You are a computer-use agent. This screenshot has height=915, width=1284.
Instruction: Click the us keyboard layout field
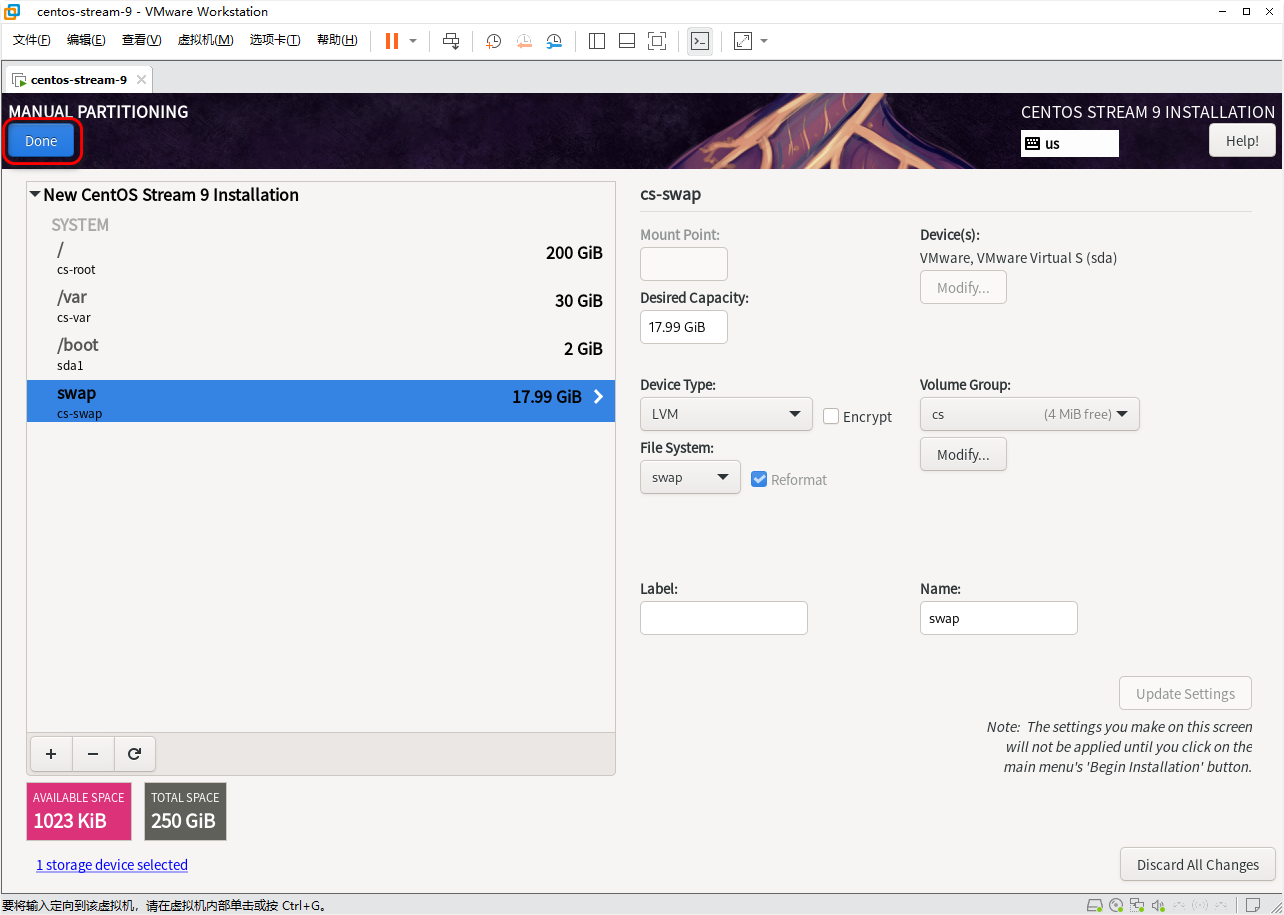(x=1070, y=143)
